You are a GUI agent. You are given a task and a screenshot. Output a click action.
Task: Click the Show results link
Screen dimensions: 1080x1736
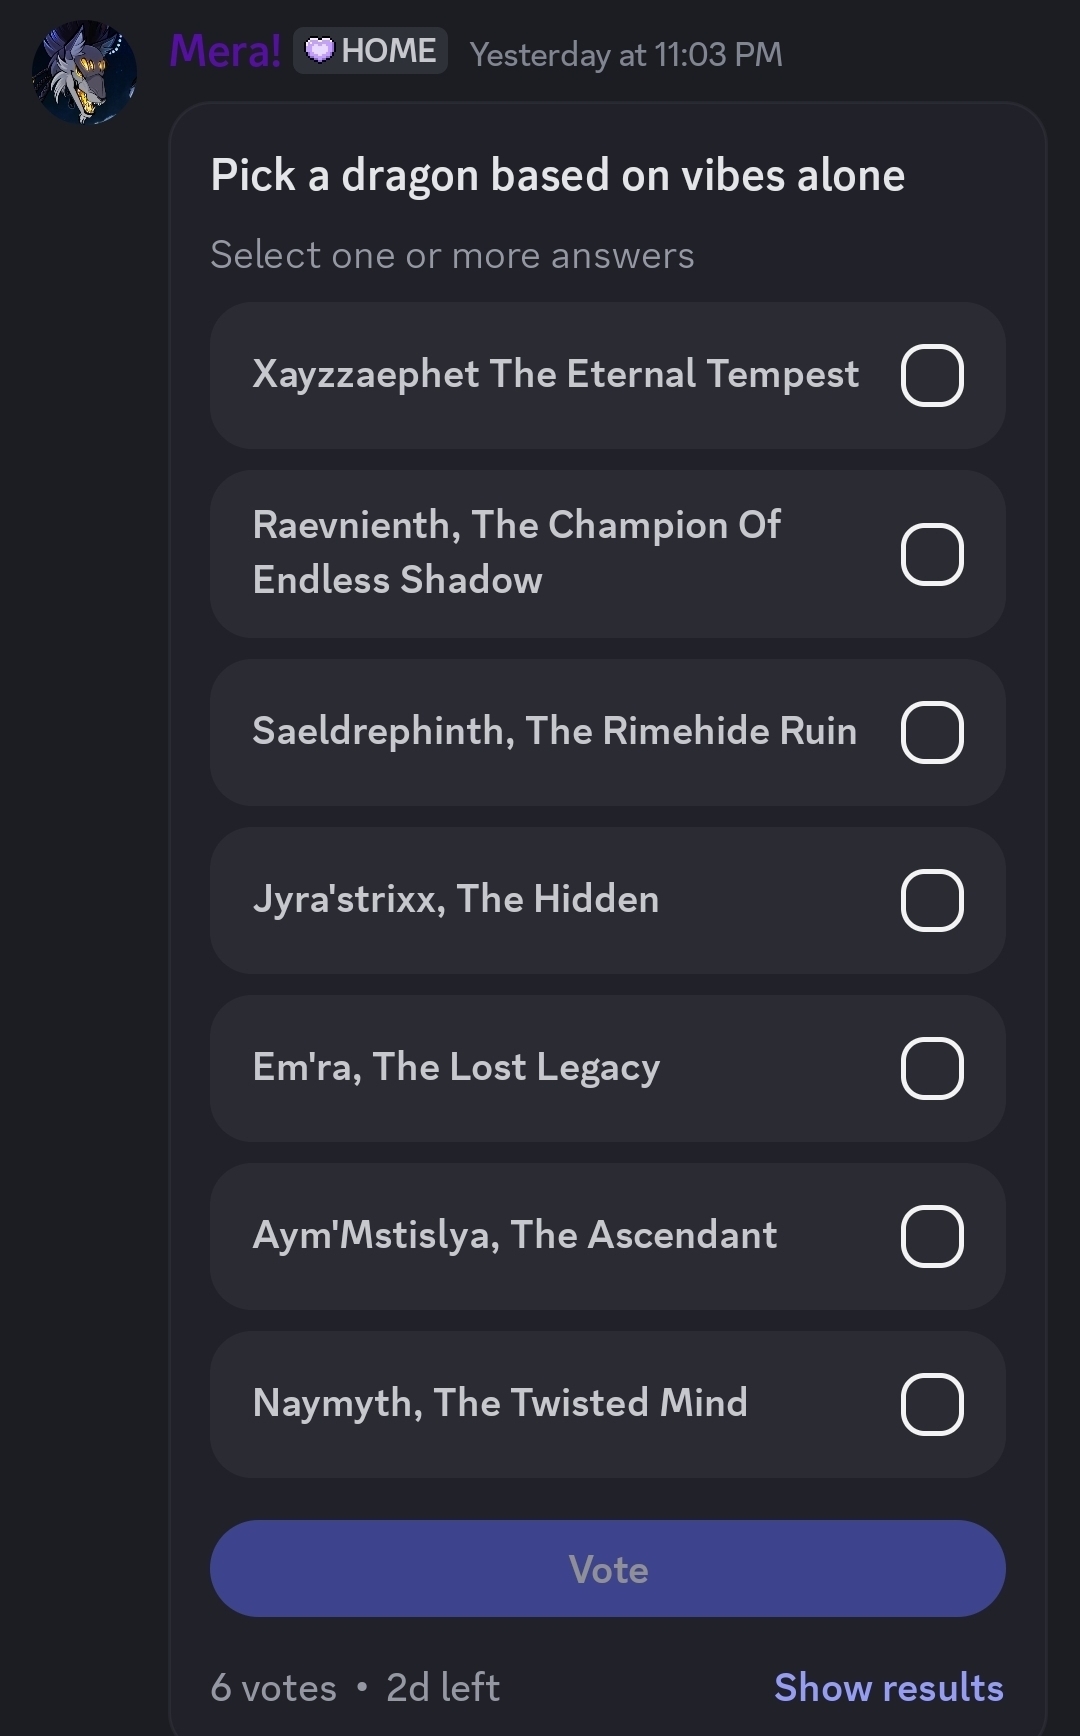tap(888, 1687)
